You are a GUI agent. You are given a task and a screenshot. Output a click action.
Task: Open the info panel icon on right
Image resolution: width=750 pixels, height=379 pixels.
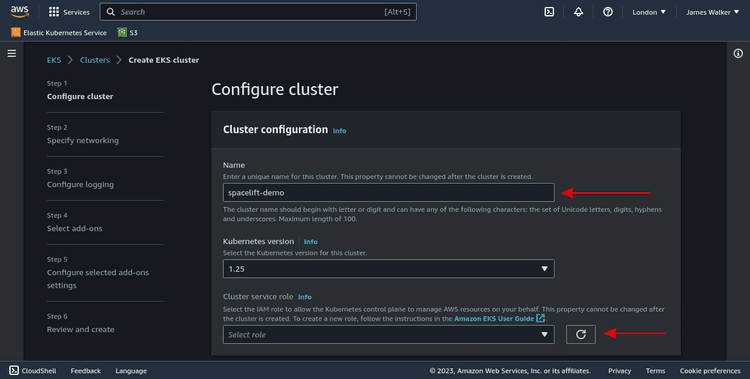(x=738, y=54)
